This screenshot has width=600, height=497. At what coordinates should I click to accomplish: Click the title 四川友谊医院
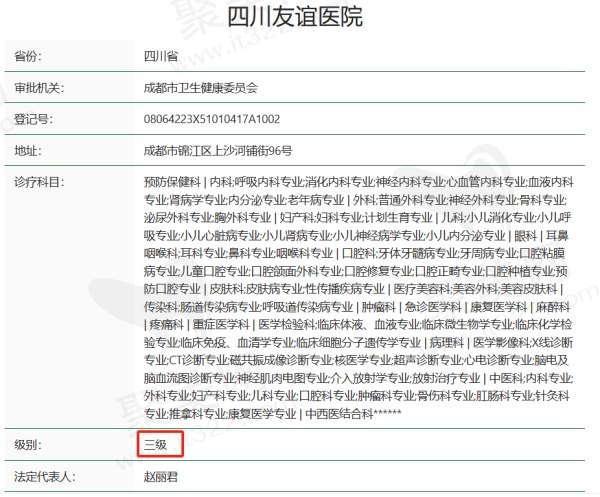tap(295, 17)
